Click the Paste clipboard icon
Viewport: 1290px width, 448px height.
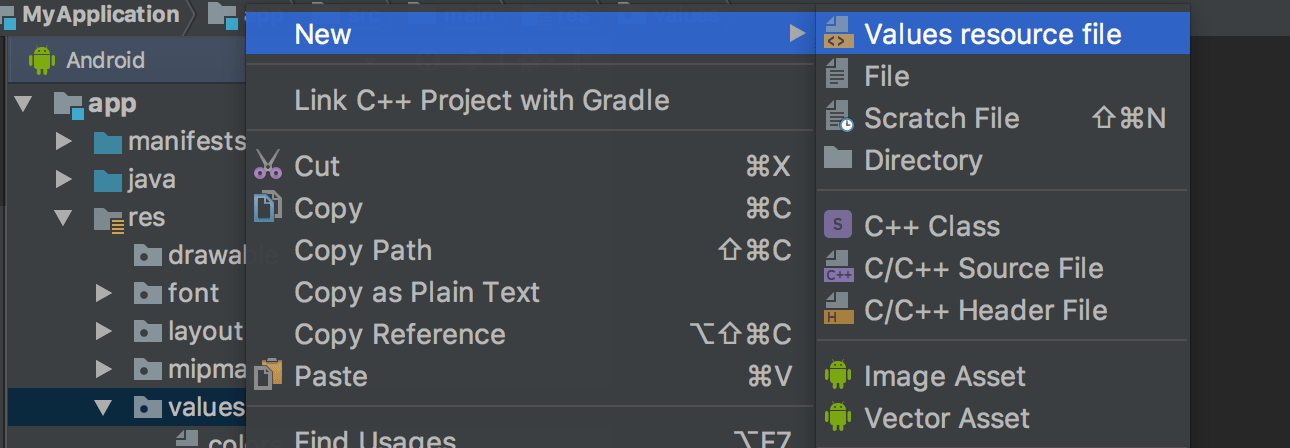[x=268, y=376]
